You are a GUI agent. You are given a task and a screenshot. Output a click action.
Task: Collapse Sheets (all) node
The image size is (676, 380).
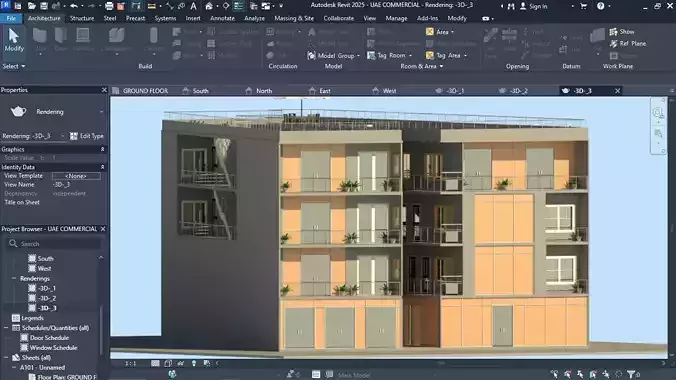click(6, 358)
